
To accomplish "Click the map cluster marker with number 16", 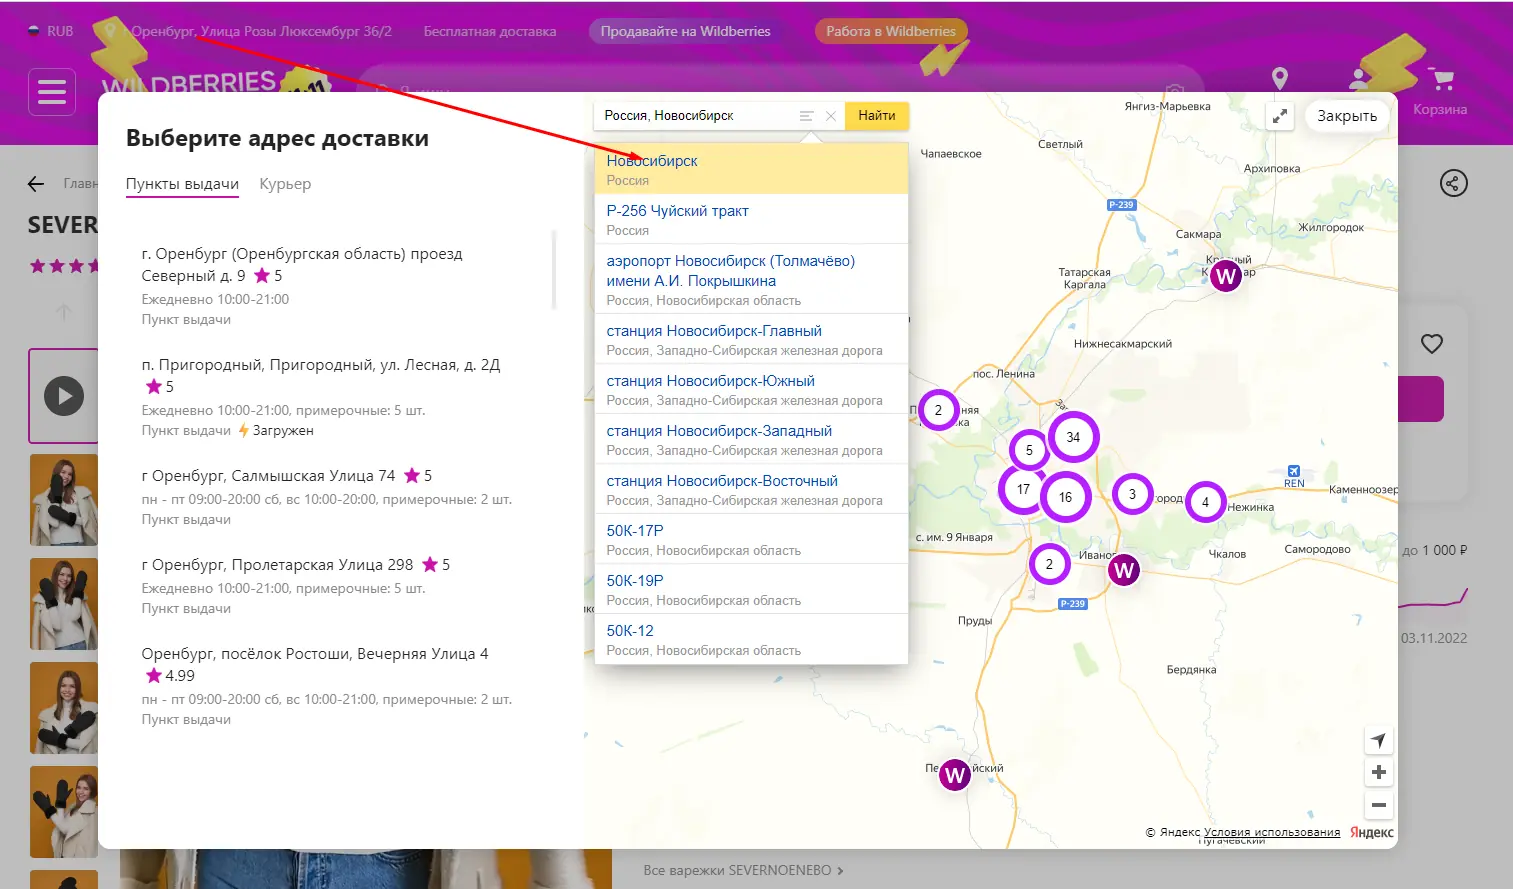I will [x=1065, y=497].
